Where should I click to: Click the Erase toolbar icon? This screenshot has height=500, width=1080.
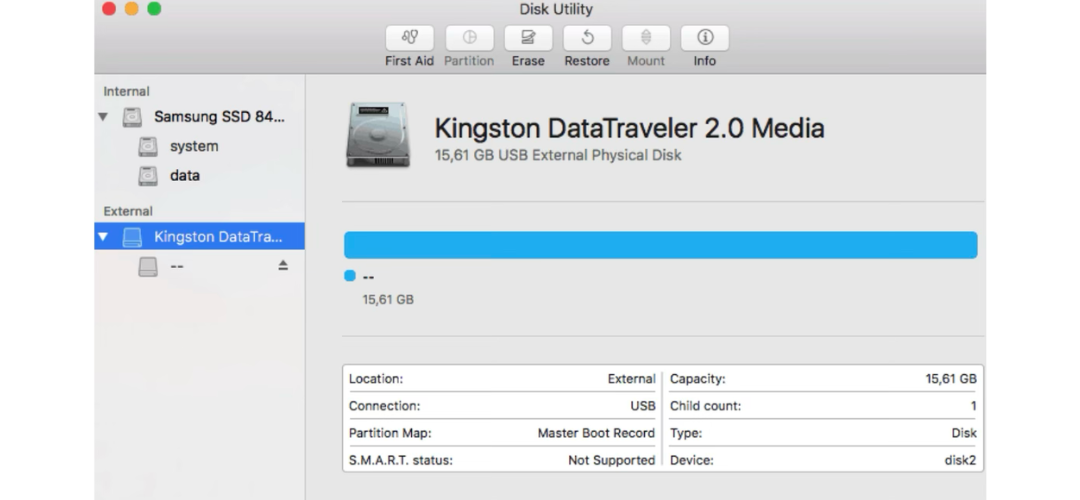[x=528, y=39]
